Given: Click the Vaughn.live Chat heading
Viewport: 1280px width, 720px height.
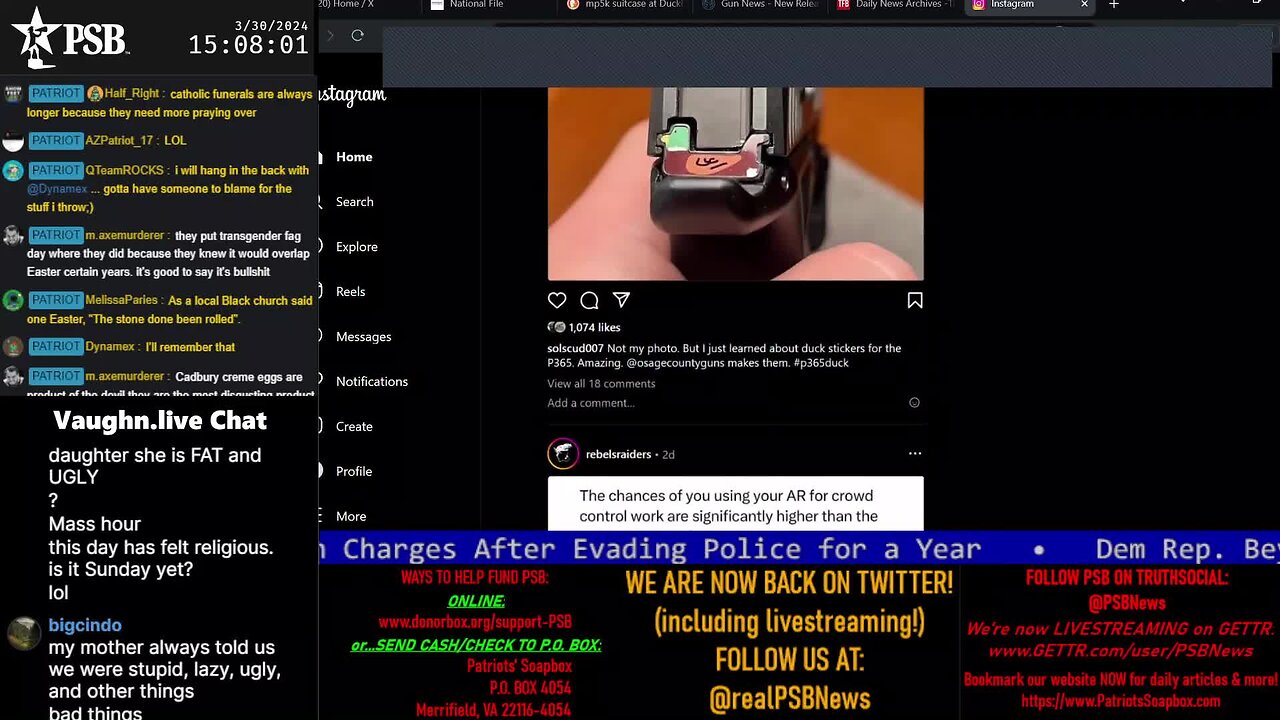Looking at the screenshot, I should 160,421.
